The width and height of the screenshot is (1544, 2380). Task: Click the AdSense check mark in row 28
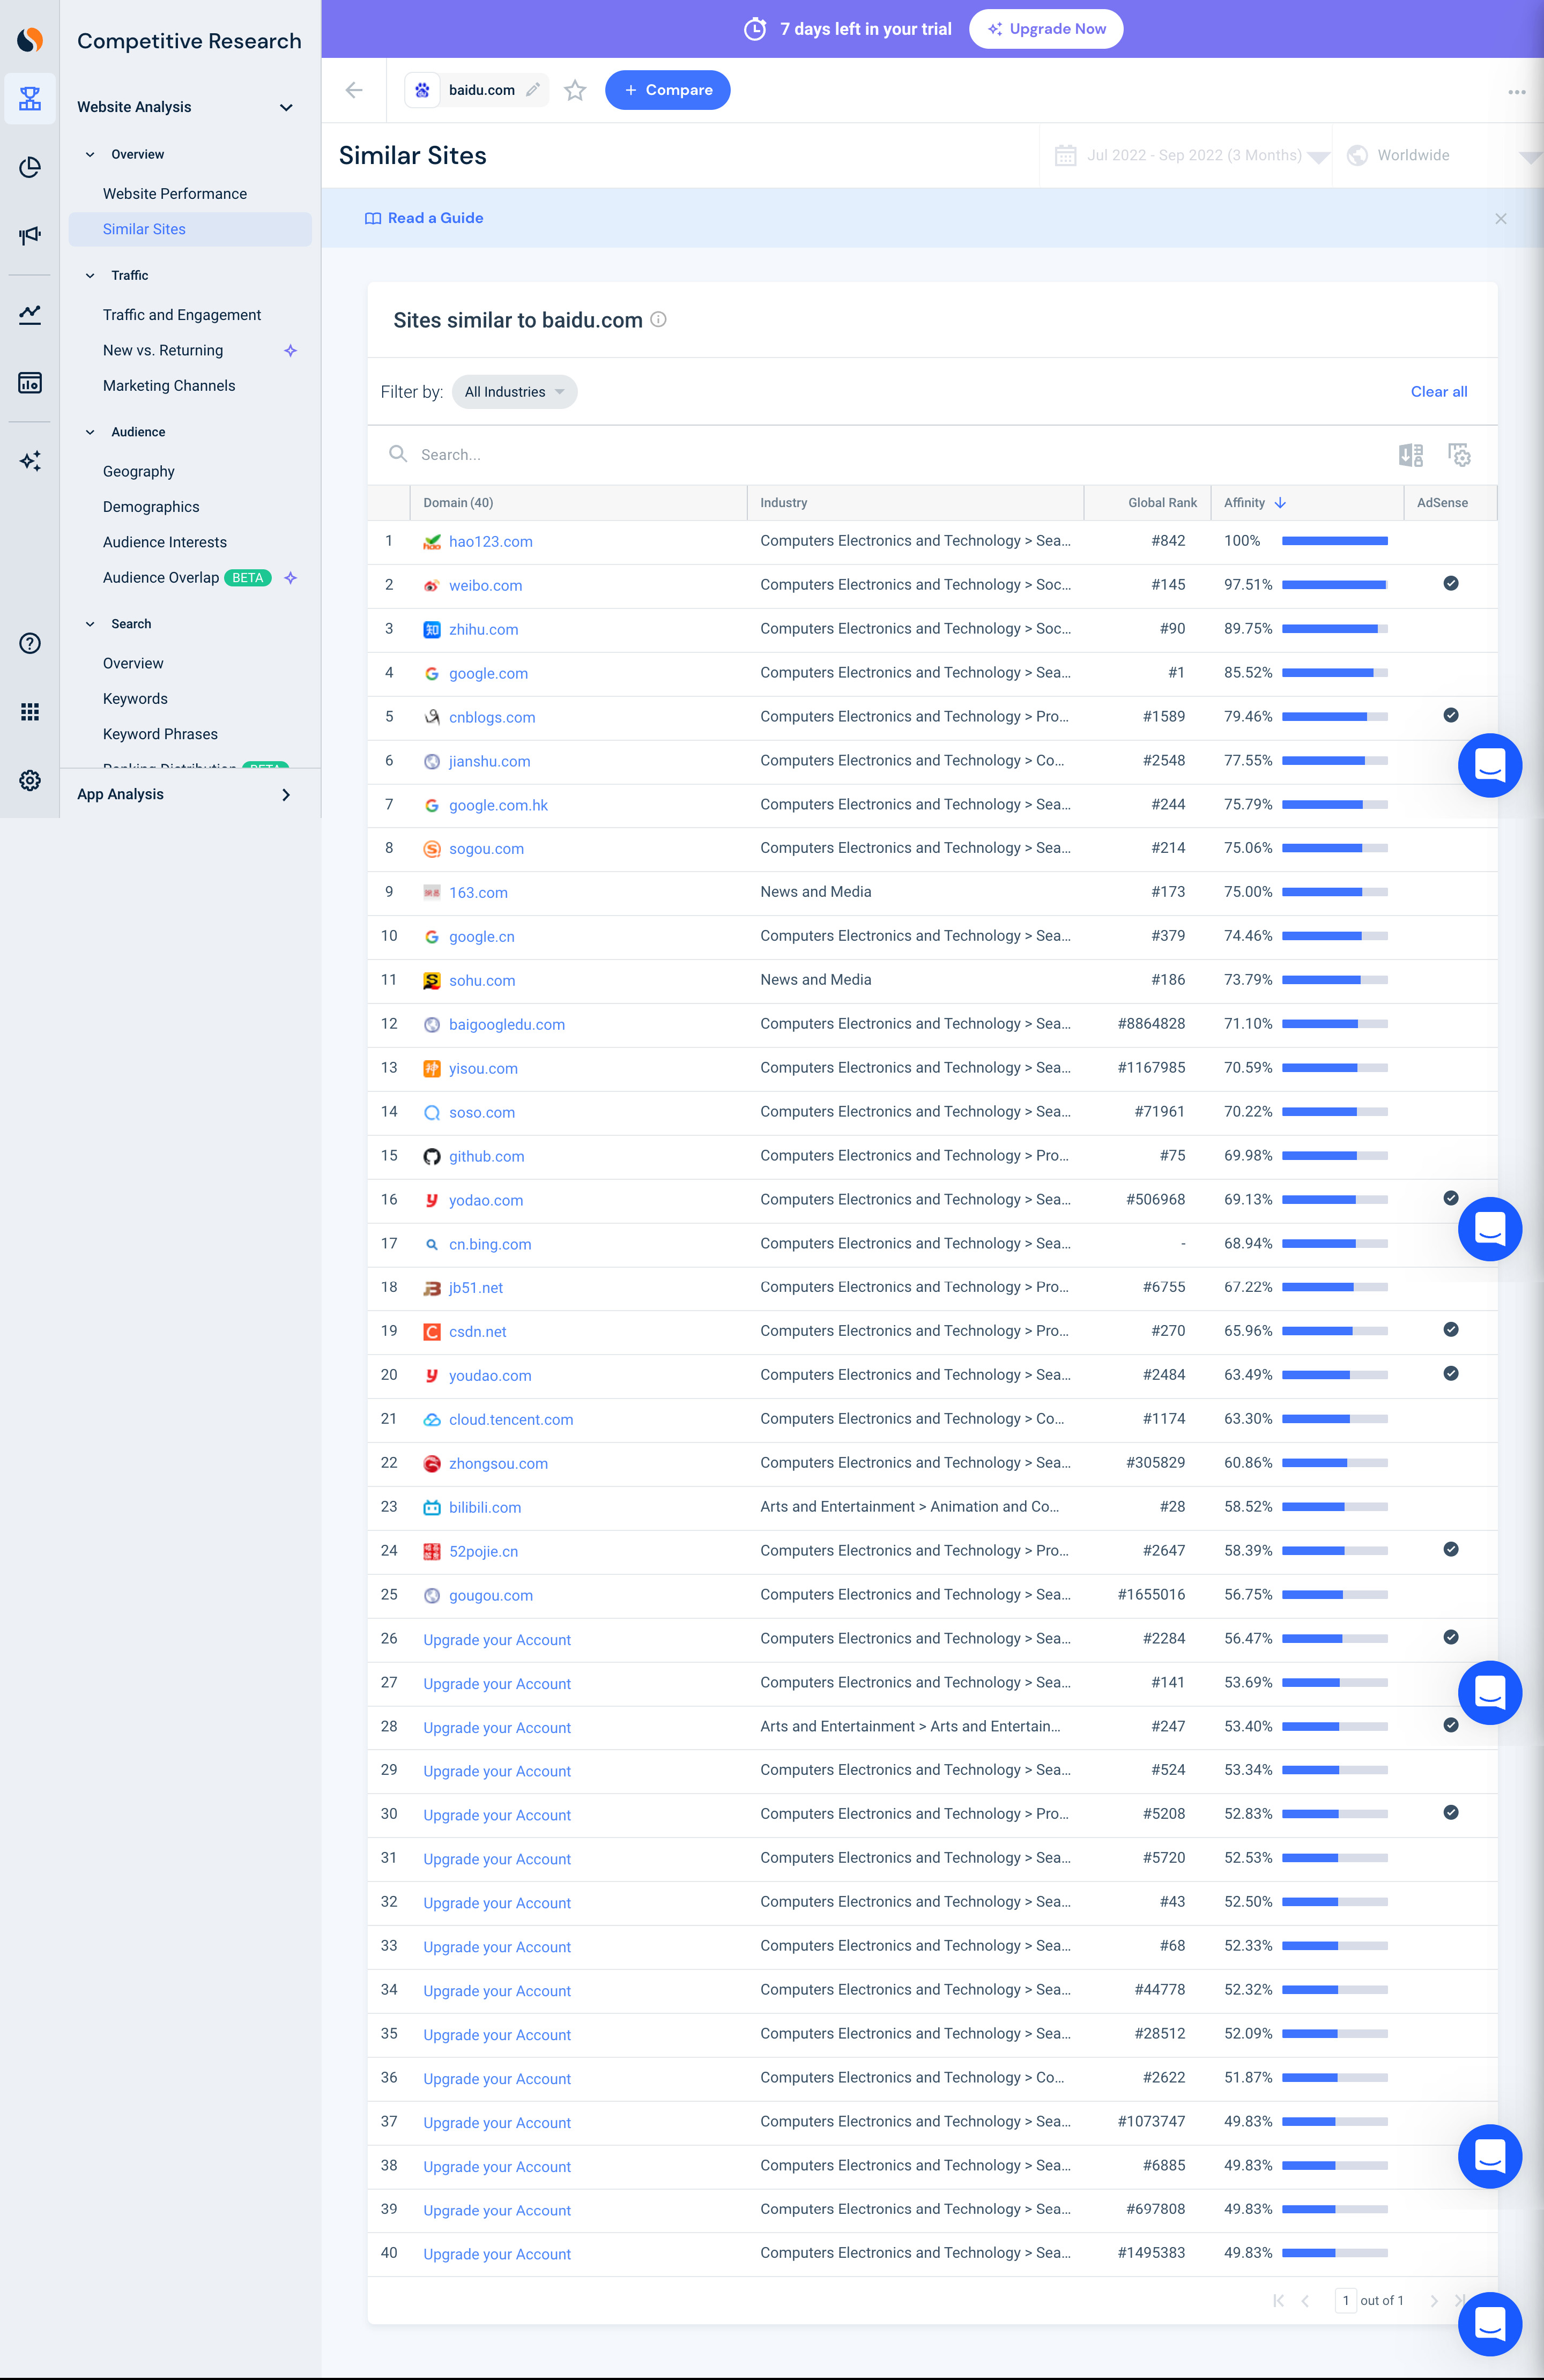(x=1450, y=1726)
